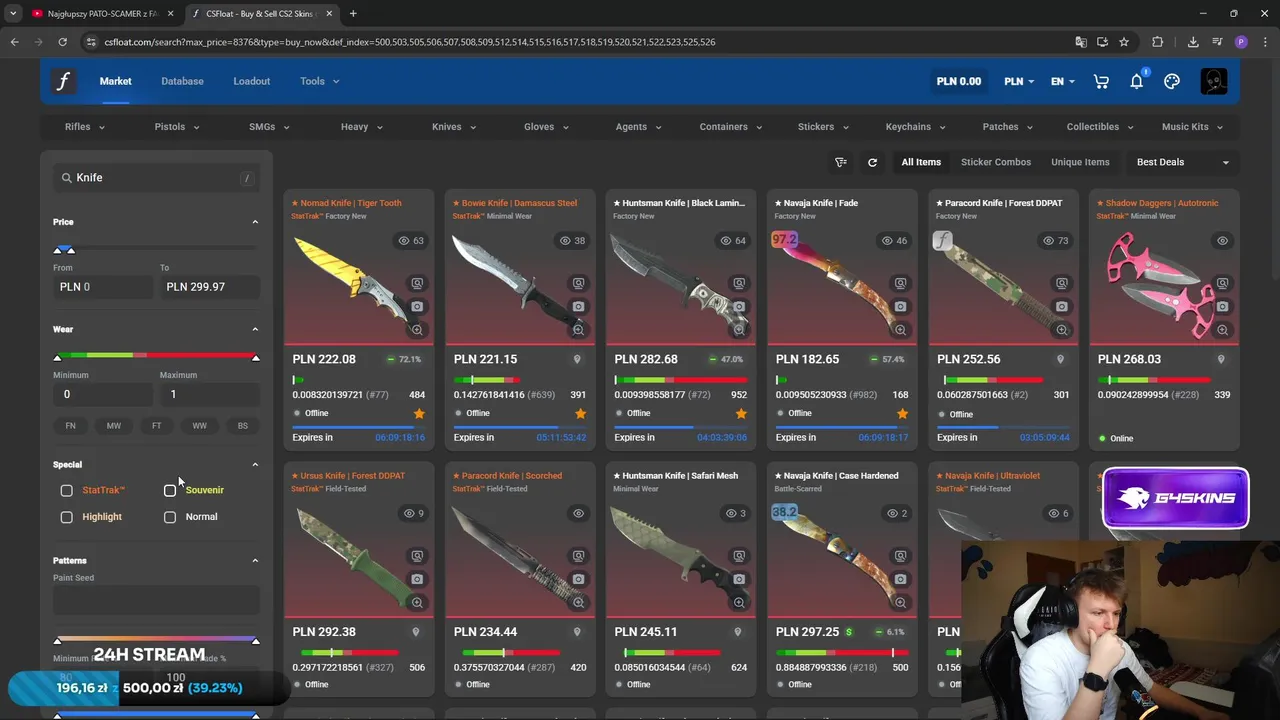Adjust the Price range slider handle
1280x720 pixels.
click(70, 250)
